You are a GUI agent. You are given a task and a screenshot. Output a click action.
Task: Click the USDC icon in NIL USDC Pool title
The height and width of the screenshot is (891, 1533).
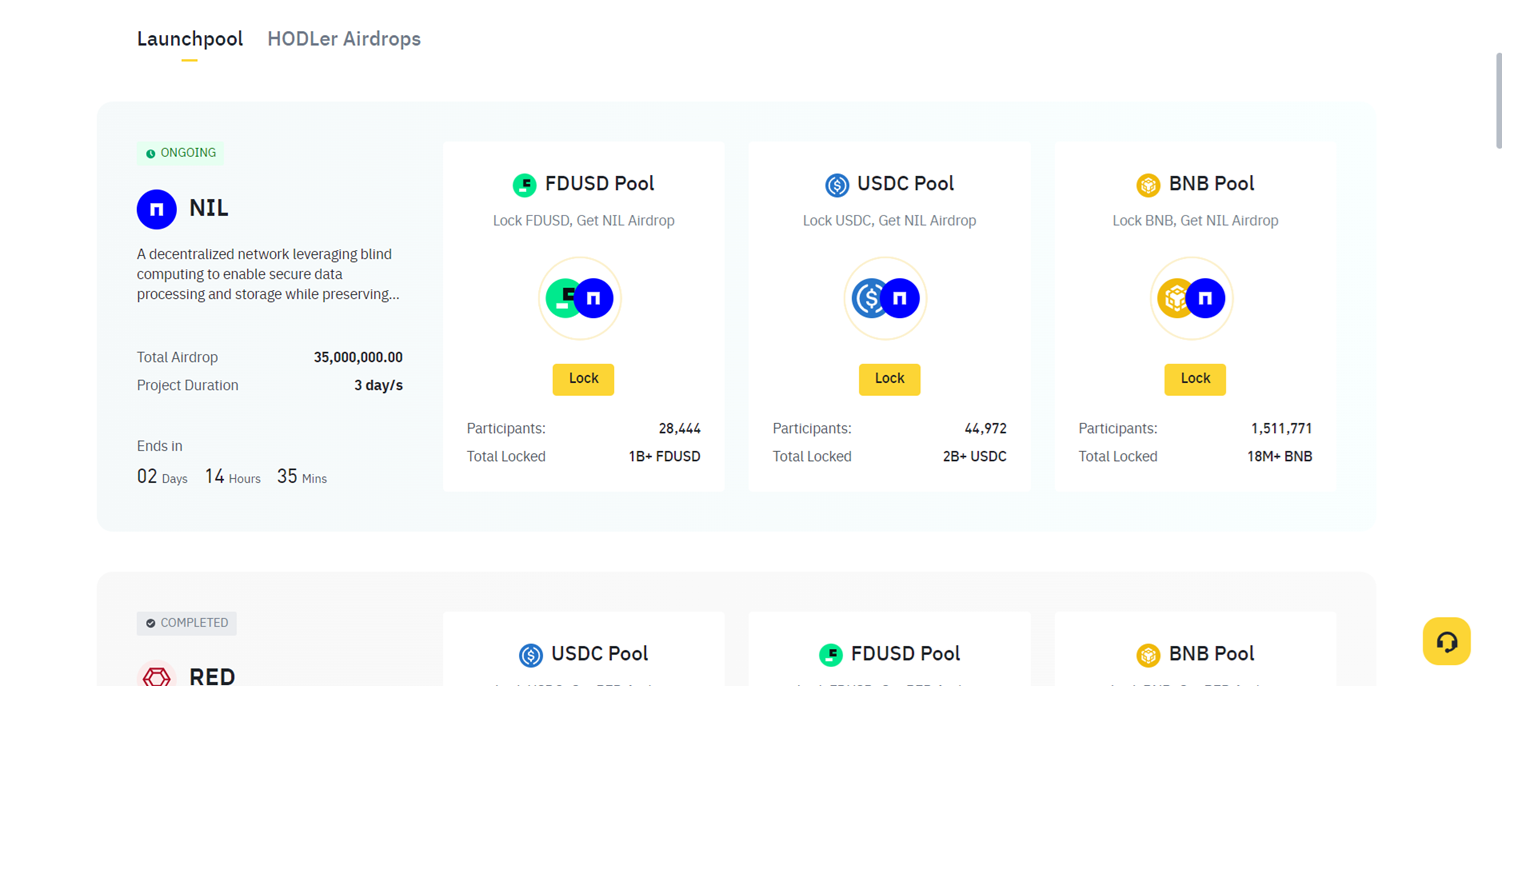tap(837, 185)
